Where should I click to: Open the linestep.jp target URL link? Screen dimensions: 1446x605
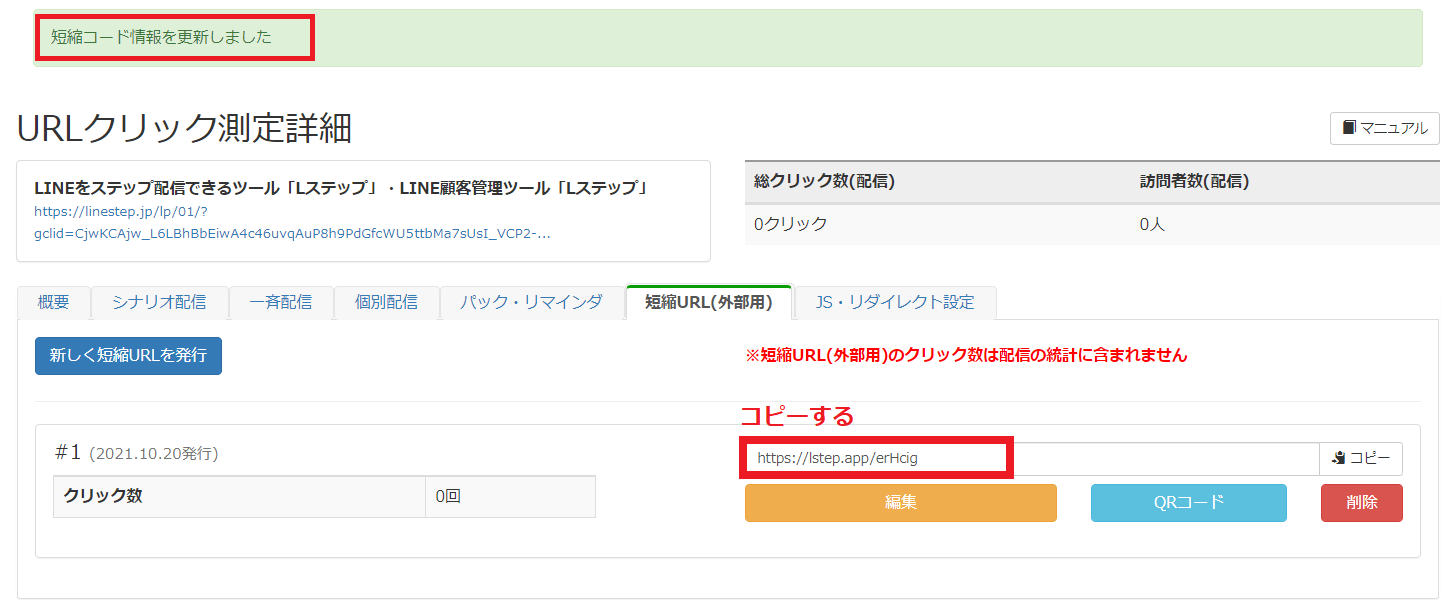[292, 223]
